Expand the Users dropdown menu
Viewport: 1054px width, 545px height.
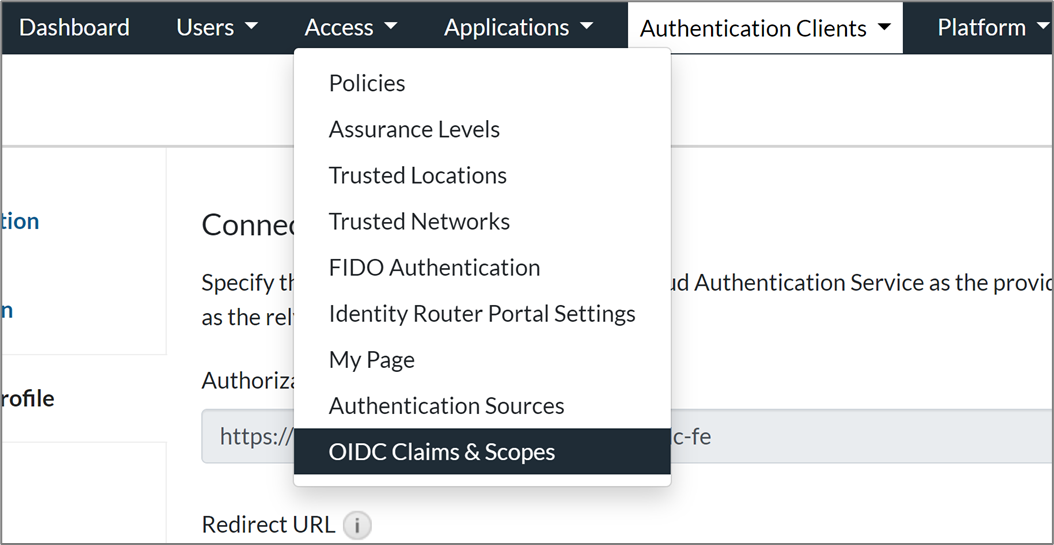coord(217,28)
